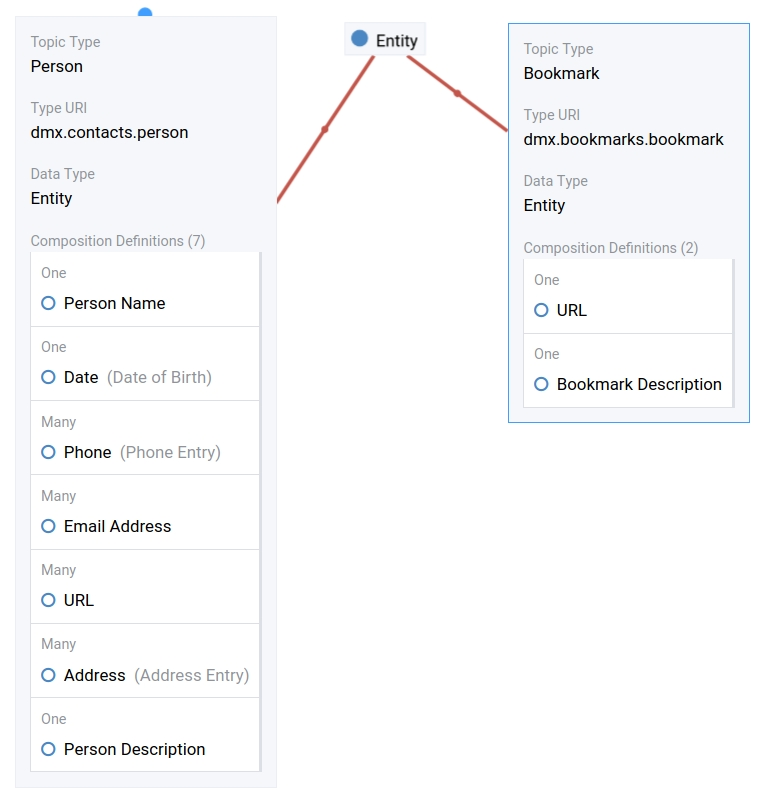The image size is (767, 805).
Task: Click the Person Description circle icon
Action: pos(48,749)
